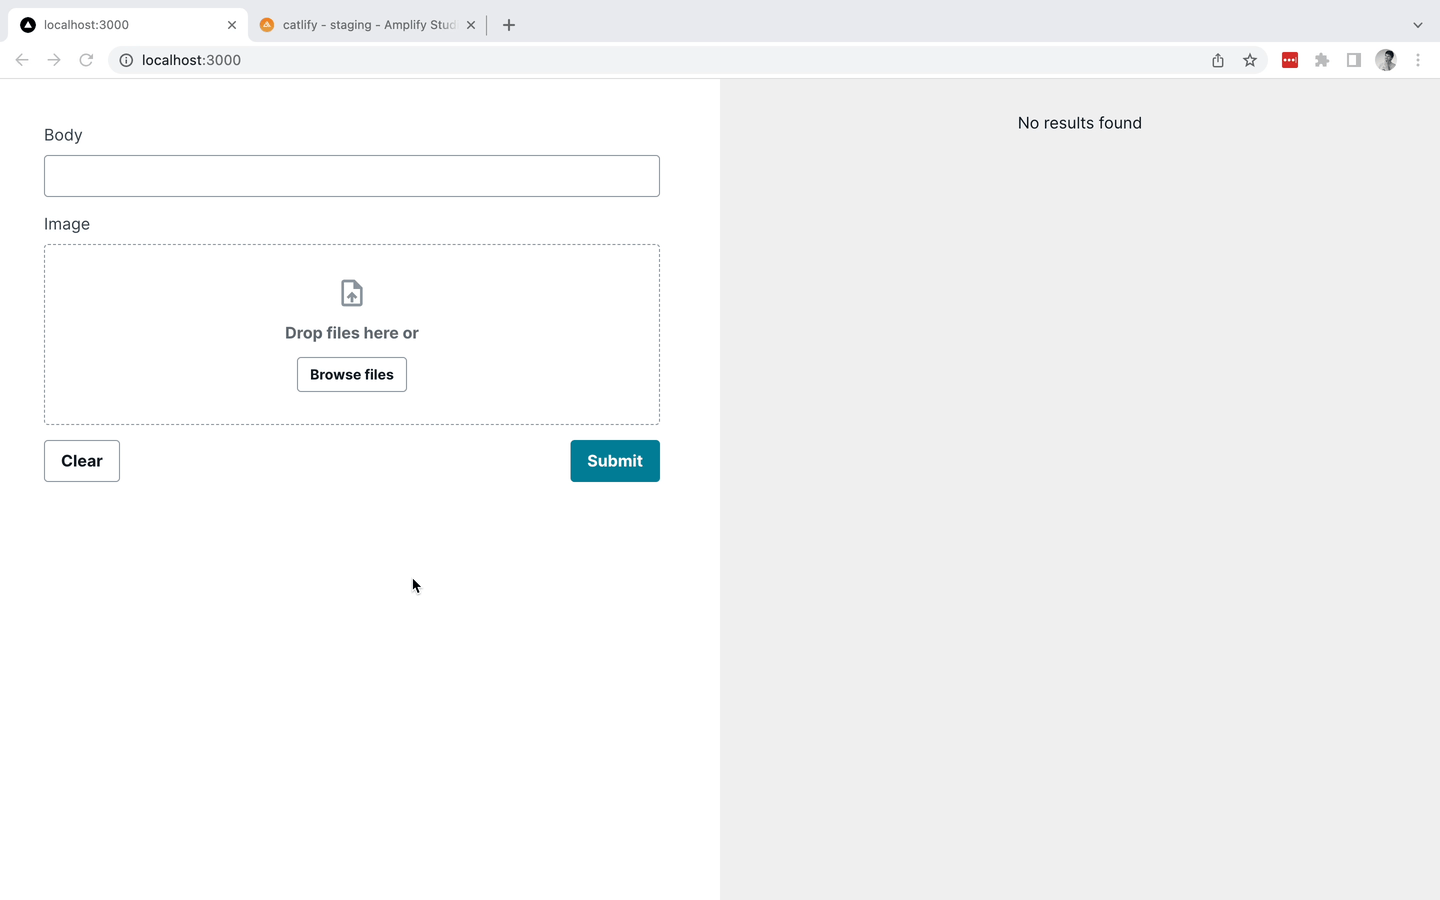Open the Extensions puzzle piece icon
This screenshot has width=1440, height=900.
[x=1321, y=60]
